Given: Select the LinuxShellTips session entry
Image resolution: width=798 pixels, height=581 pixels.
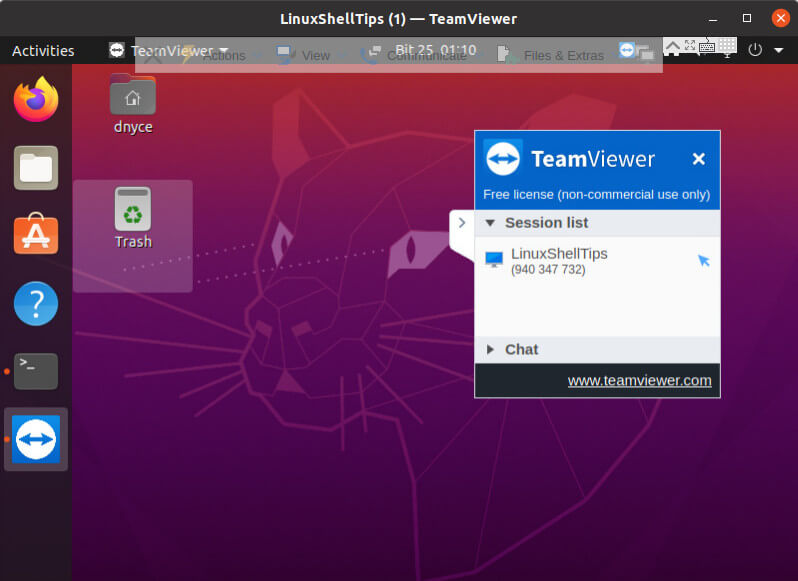Looking at the screenshot, I should [597, 261].
